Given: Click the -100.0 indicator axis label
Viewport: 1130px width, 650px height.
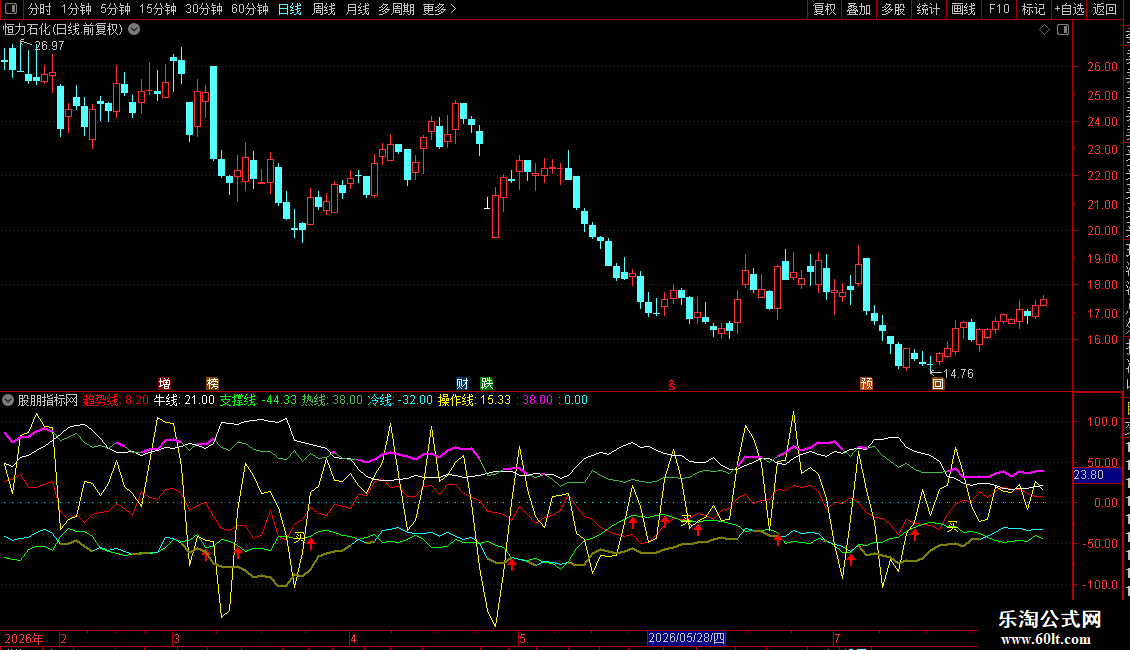Looking at the screenshot, I should 1101,584.
